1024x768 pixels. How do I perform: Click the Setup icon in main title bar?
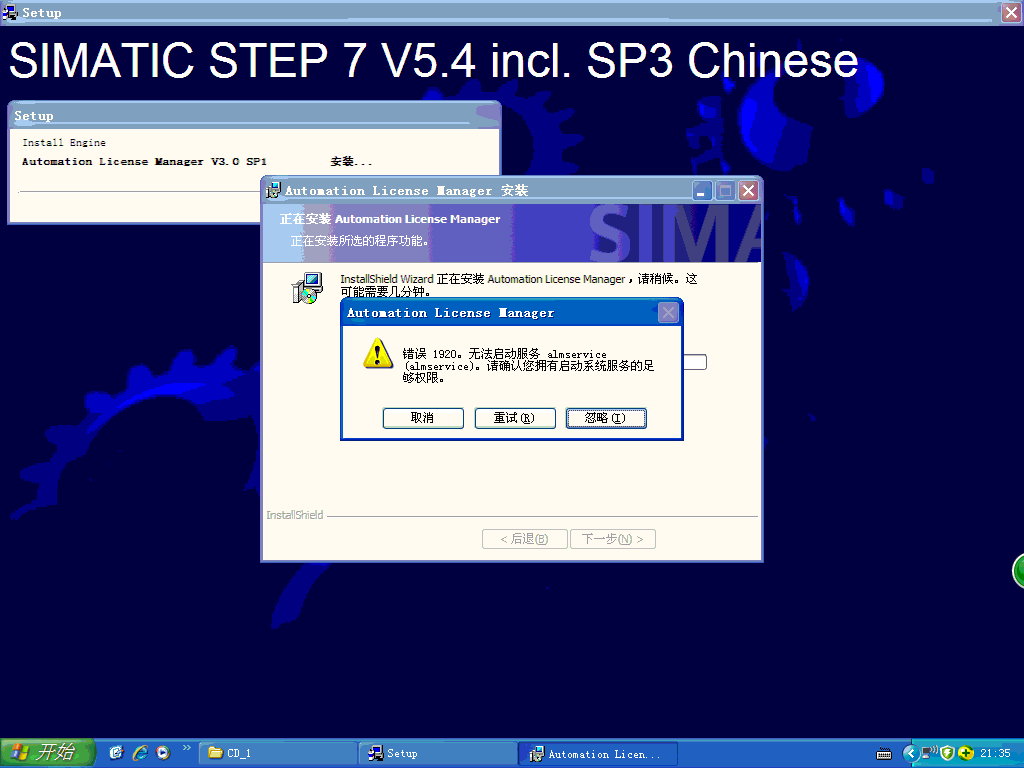(10, 12)
